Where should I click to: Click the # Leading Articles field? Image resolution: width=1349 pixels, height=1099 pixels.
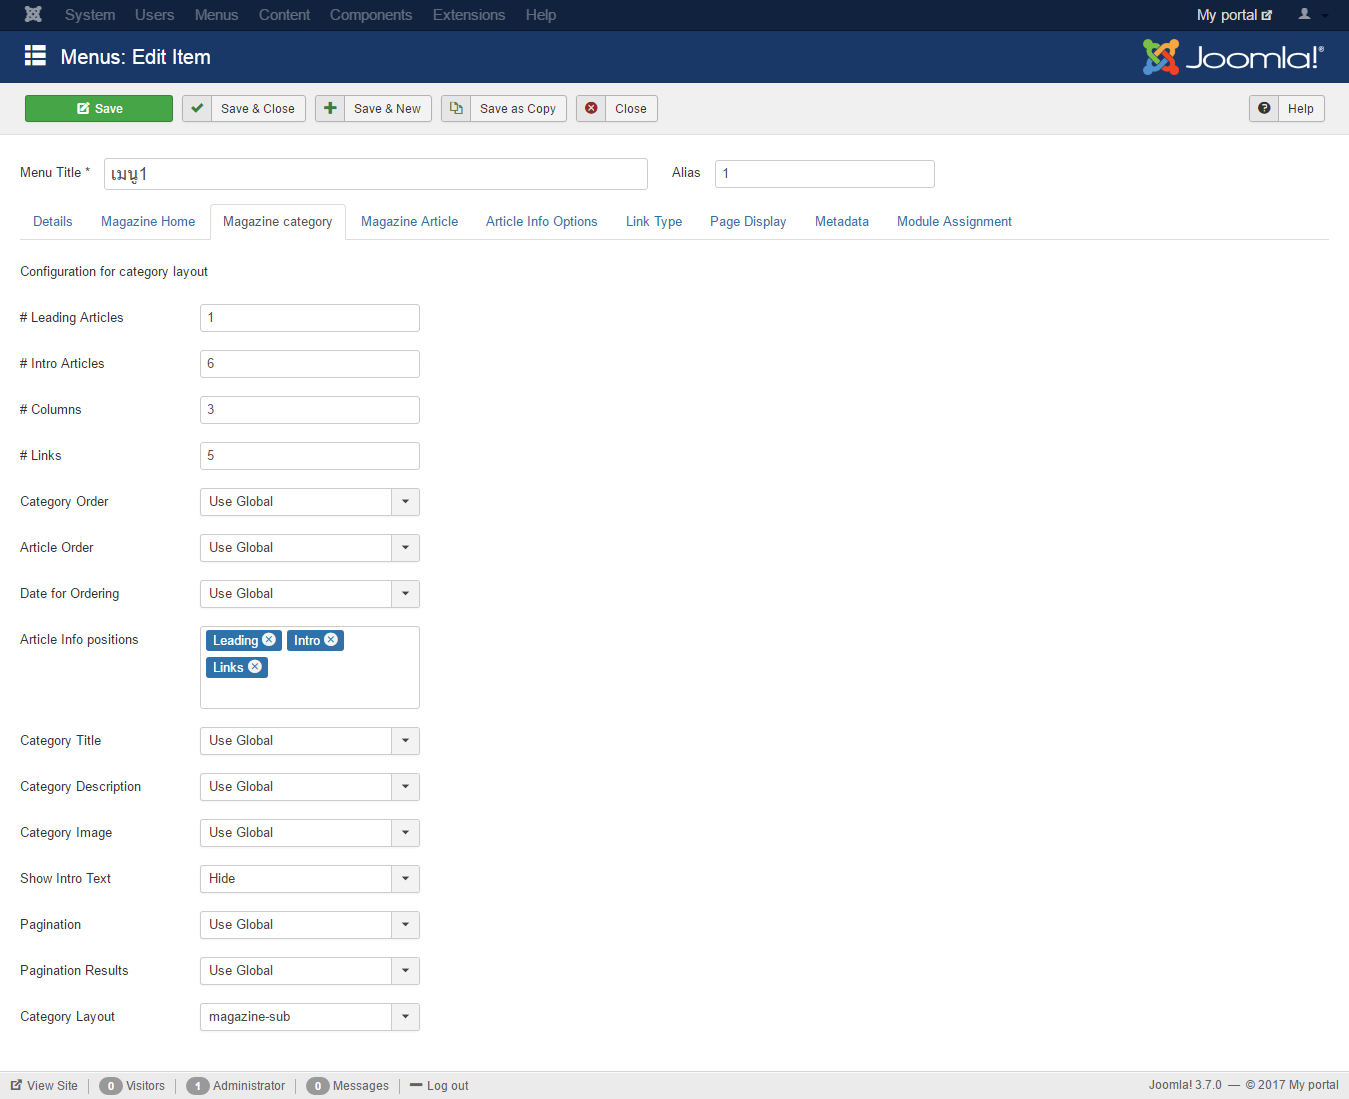pos(310,318)
